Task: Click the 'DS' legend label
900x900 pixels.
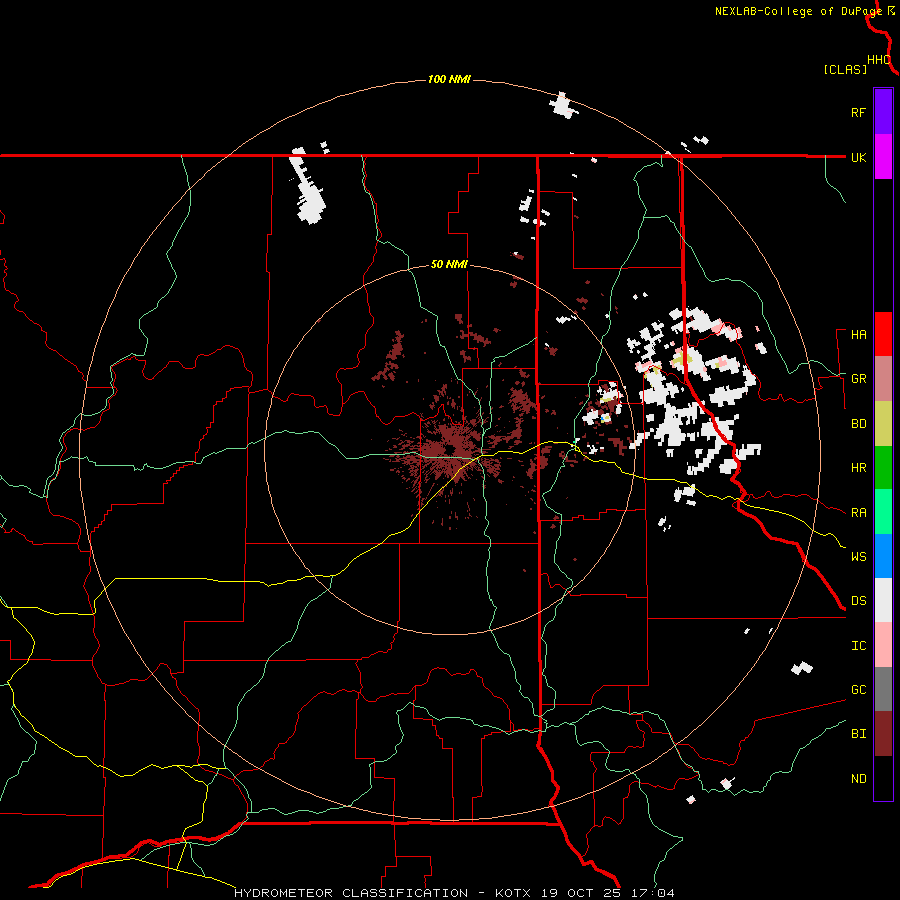Action: [x=858, y=600]
